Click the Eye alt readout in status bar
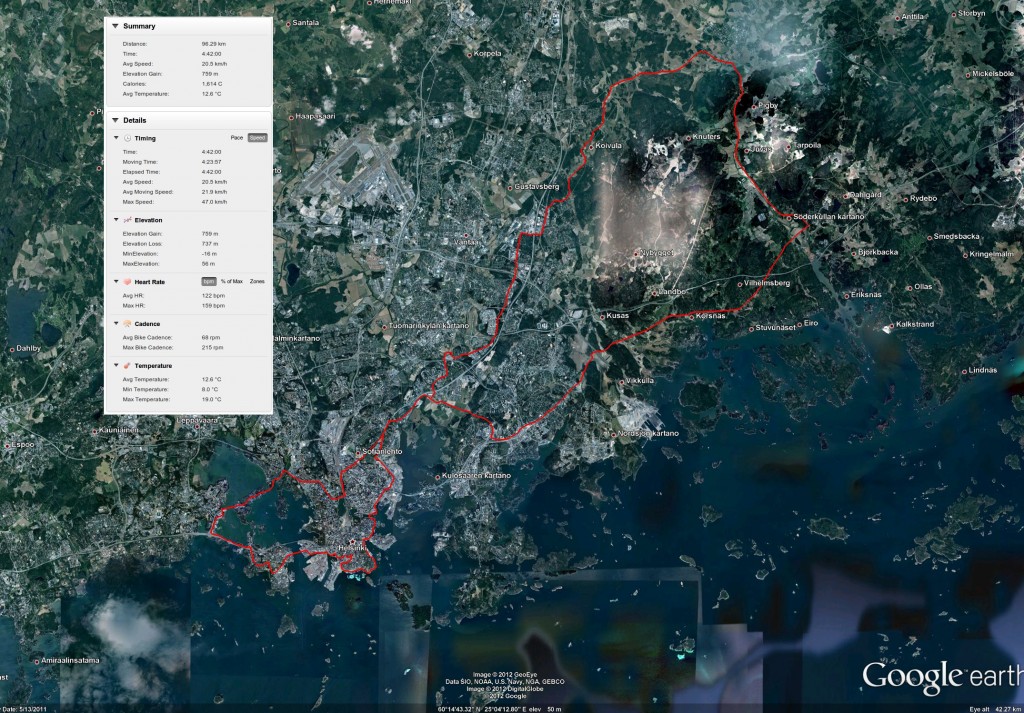Screen dimensions: 1024x713 pos(995,708)
